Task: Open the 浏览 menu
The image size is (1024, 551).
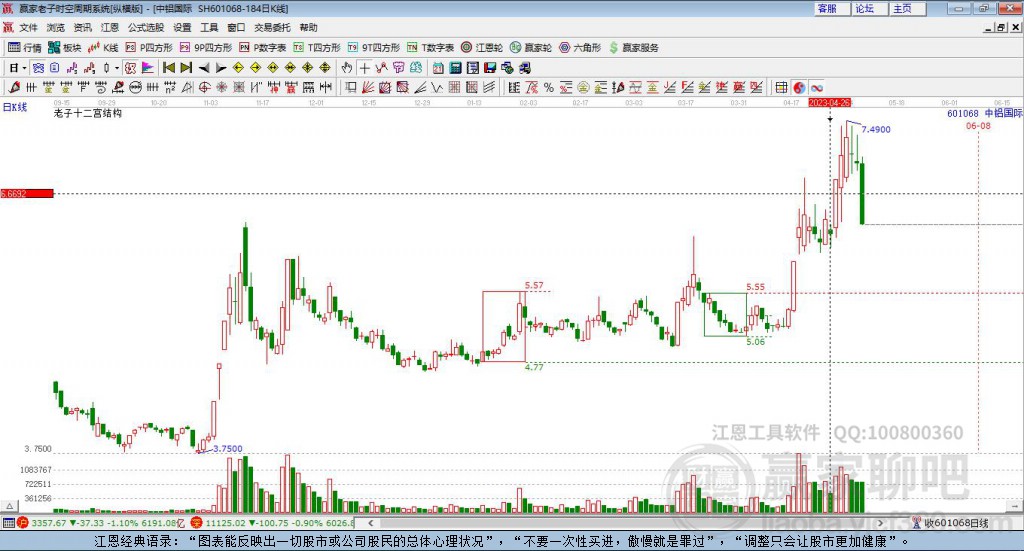Action: pos(56,27)
